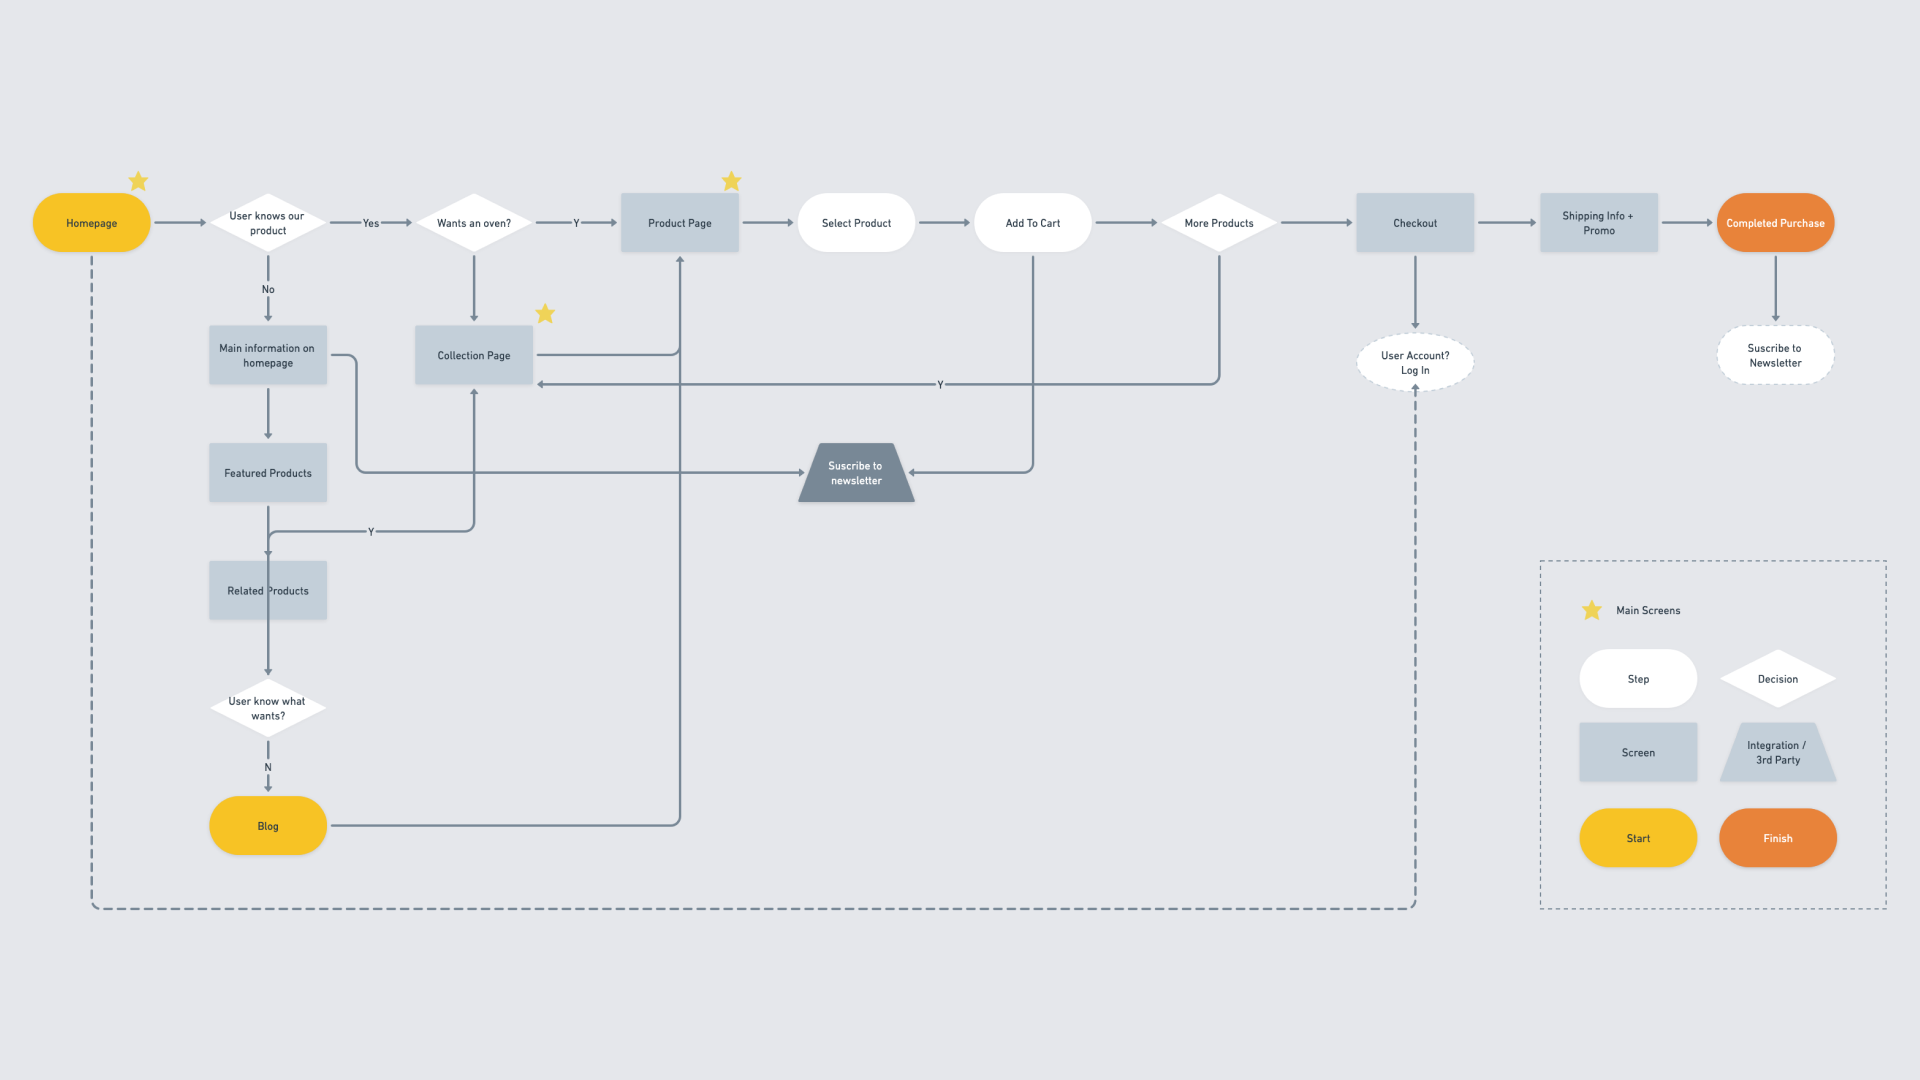Toggle the Step shape in the legend
Viewport: 1920px width, 1080px height.
pyautogui.click(x=1638, y=678)
